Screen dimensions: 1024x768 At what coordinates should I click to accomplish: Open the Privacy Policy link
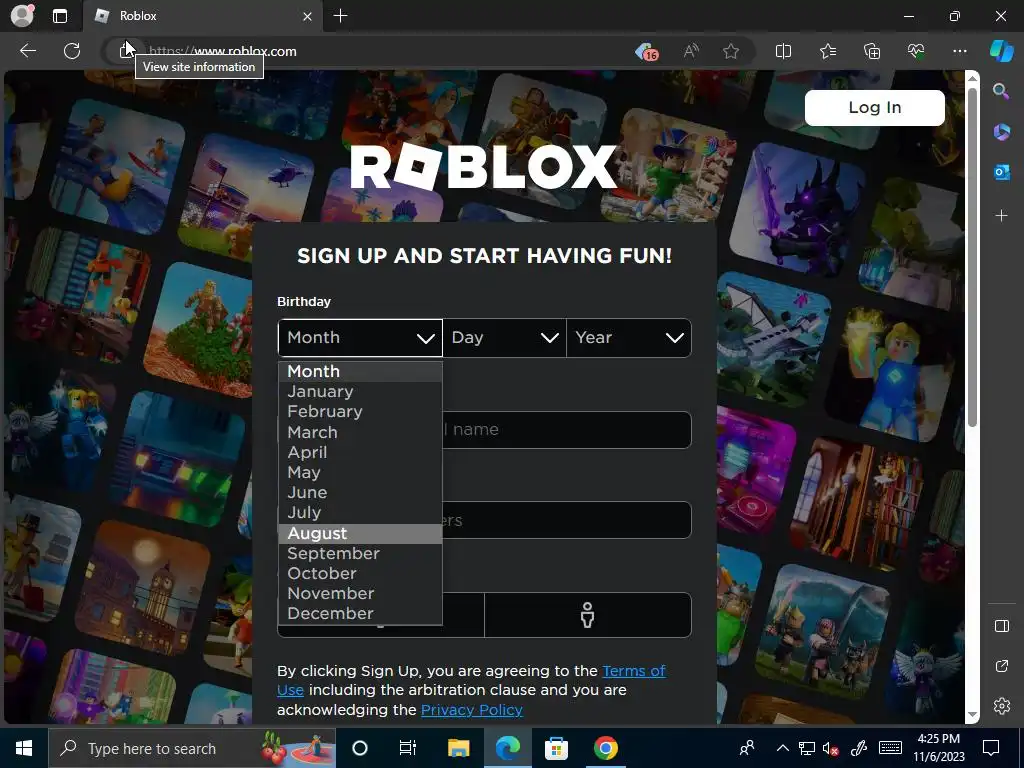[x=472, y=710]
